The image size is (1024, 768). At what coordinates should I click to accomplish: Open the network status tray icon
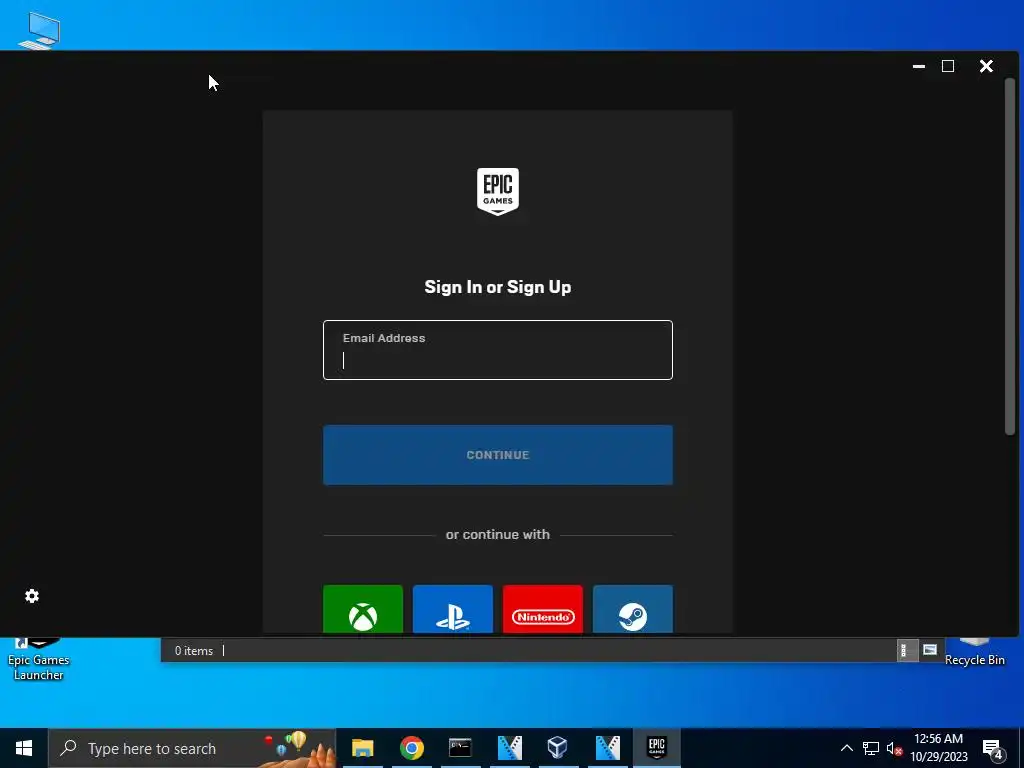[871, 748]
